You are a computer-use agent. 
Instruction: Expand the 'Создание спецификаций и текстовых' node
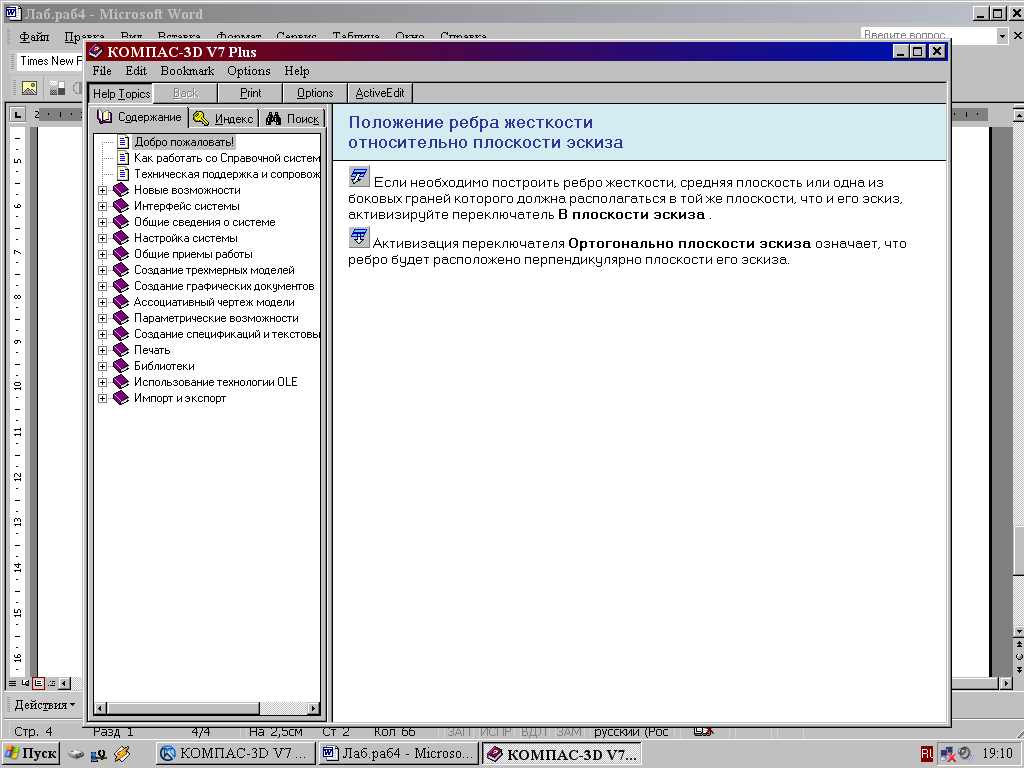click(103, 334)
